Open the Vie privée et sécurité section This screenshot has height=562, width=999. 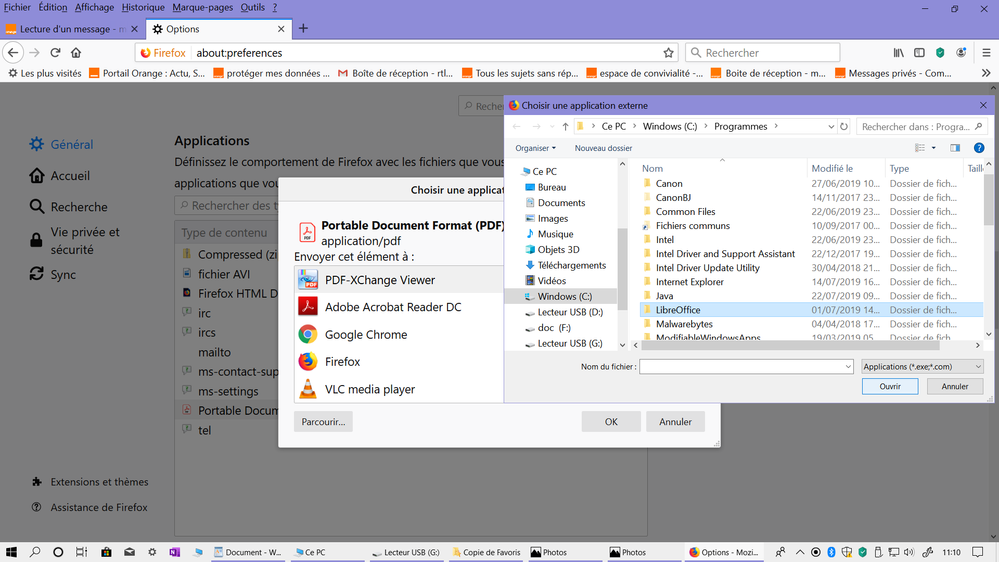[74, 241]
